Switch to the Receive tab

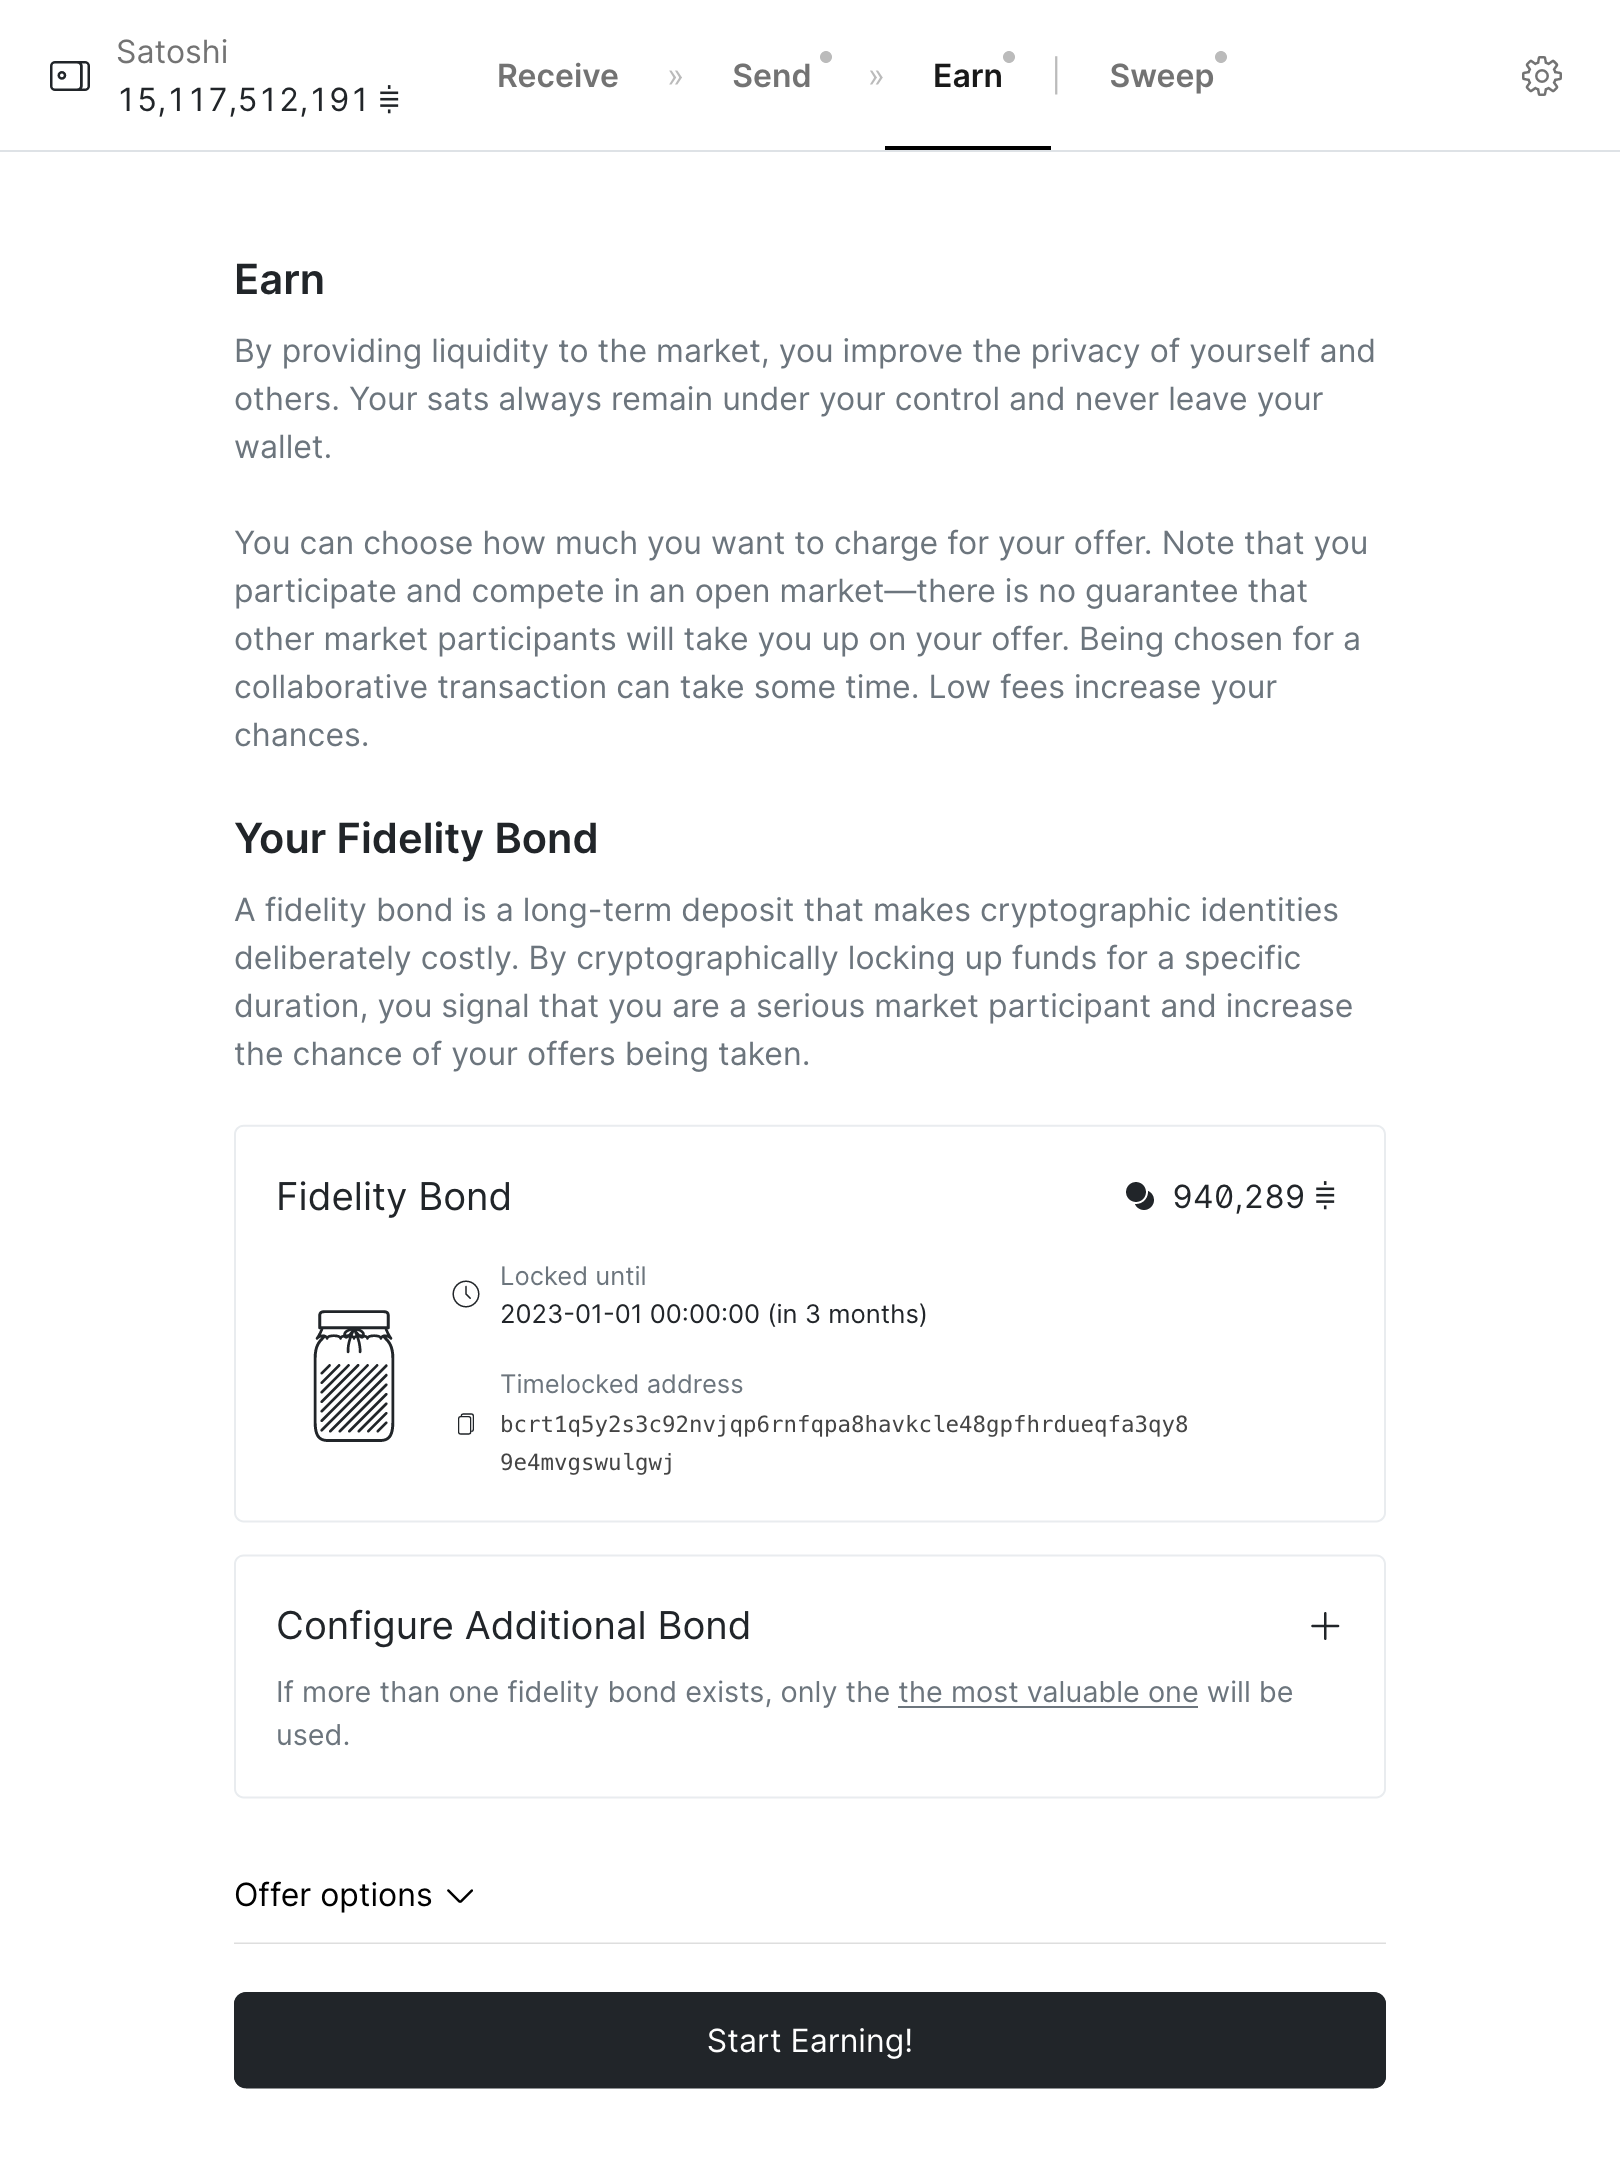[x=558, y=76]
